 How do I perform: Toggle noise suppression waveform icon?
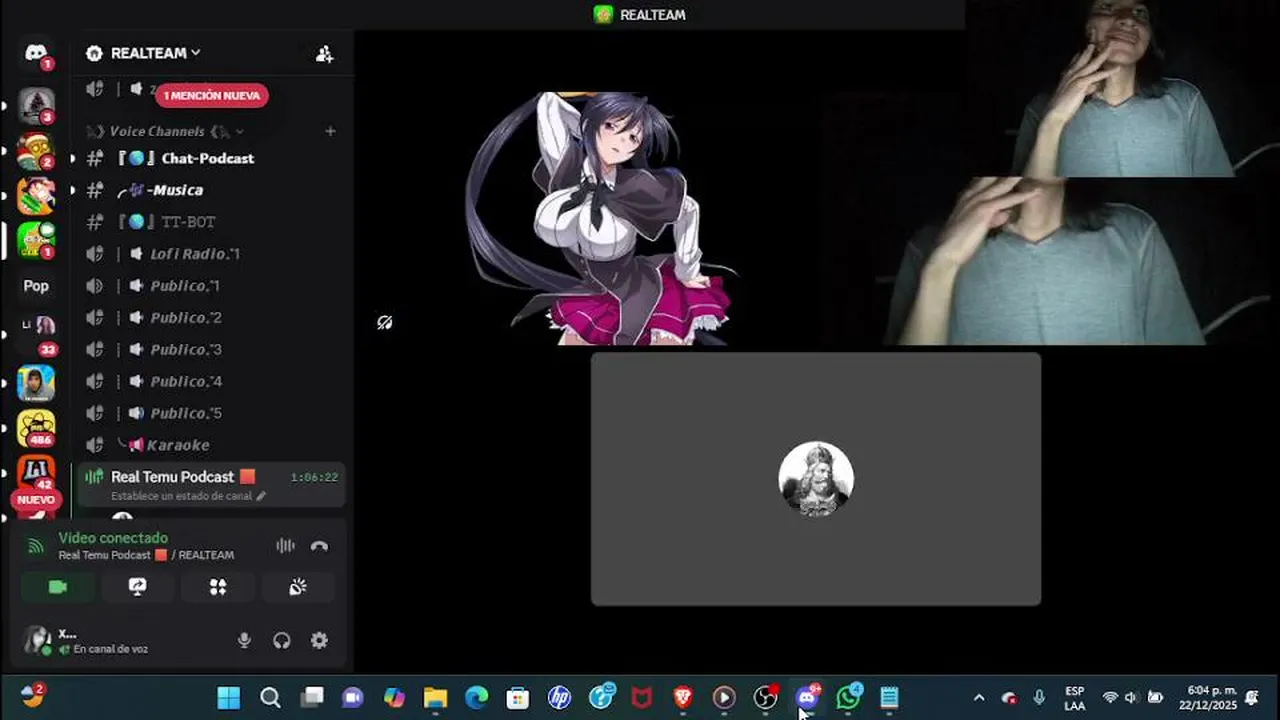point(285,546)
